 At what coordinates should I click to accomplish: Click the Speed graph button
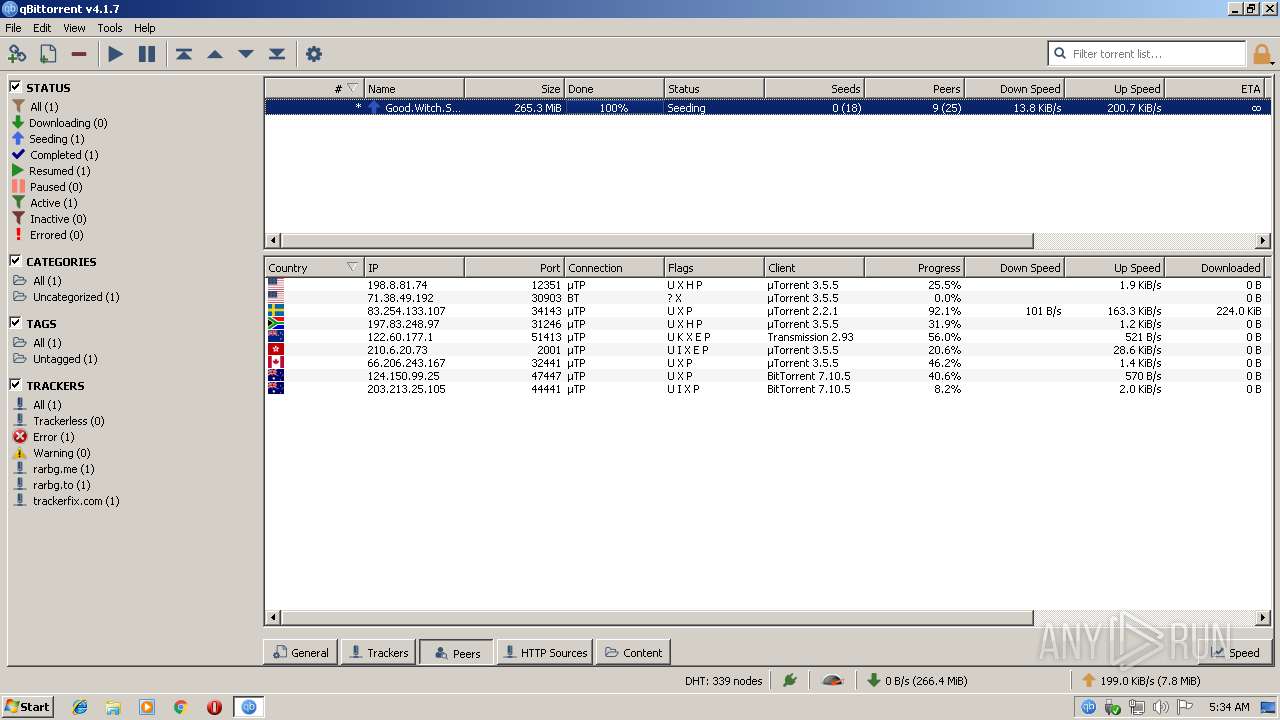(1234, 652)
